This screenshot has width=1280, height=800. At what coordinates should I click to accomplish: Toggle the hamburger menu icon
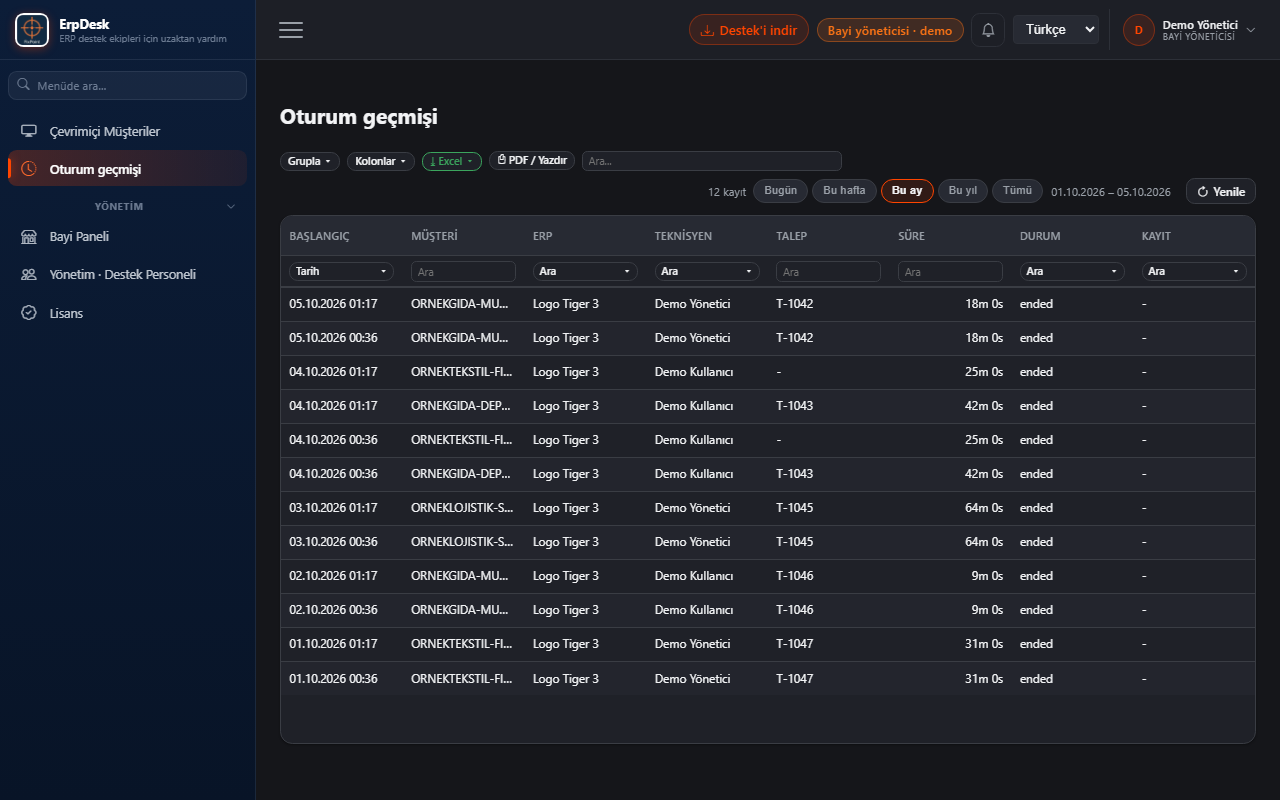point(291,30)
